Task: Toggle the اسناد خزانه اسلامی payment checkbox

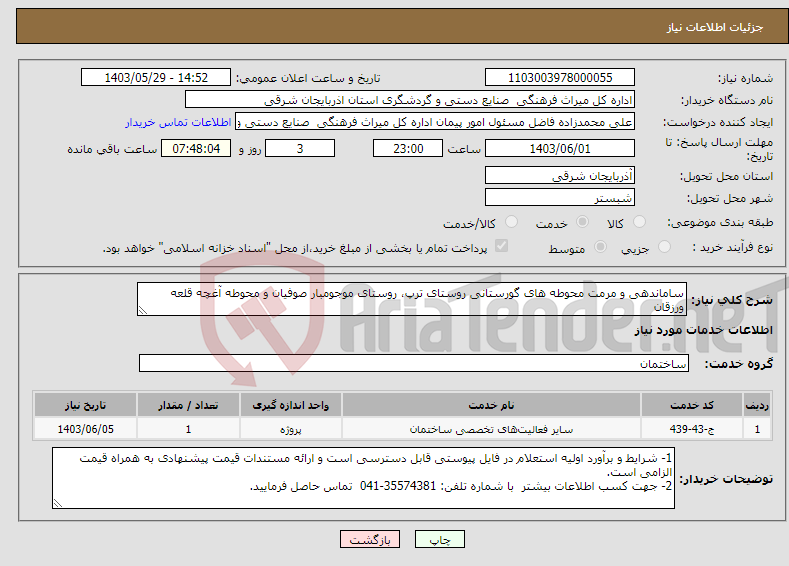Action: (x=501, y=246)
